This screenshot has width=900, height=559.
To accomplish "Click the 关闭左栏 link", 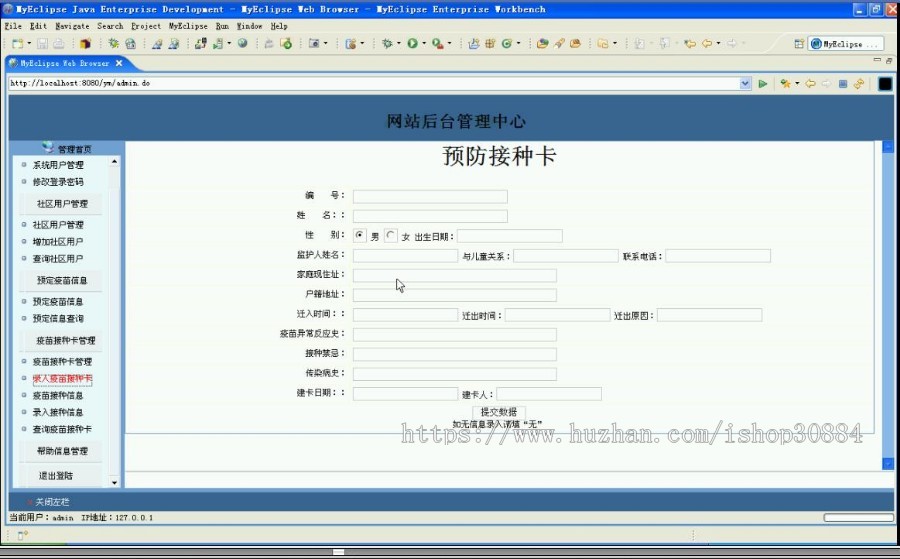I will coord(52,502).
